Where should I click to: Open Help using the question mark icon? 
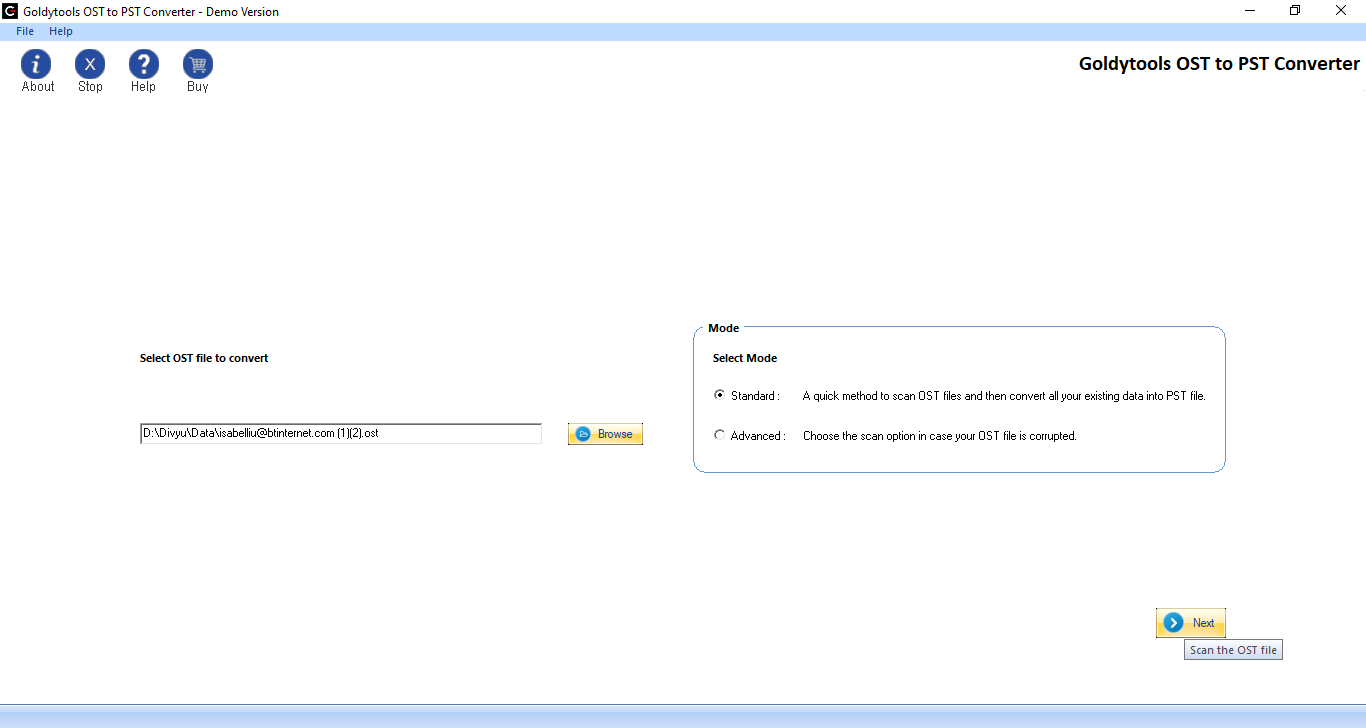143,63
